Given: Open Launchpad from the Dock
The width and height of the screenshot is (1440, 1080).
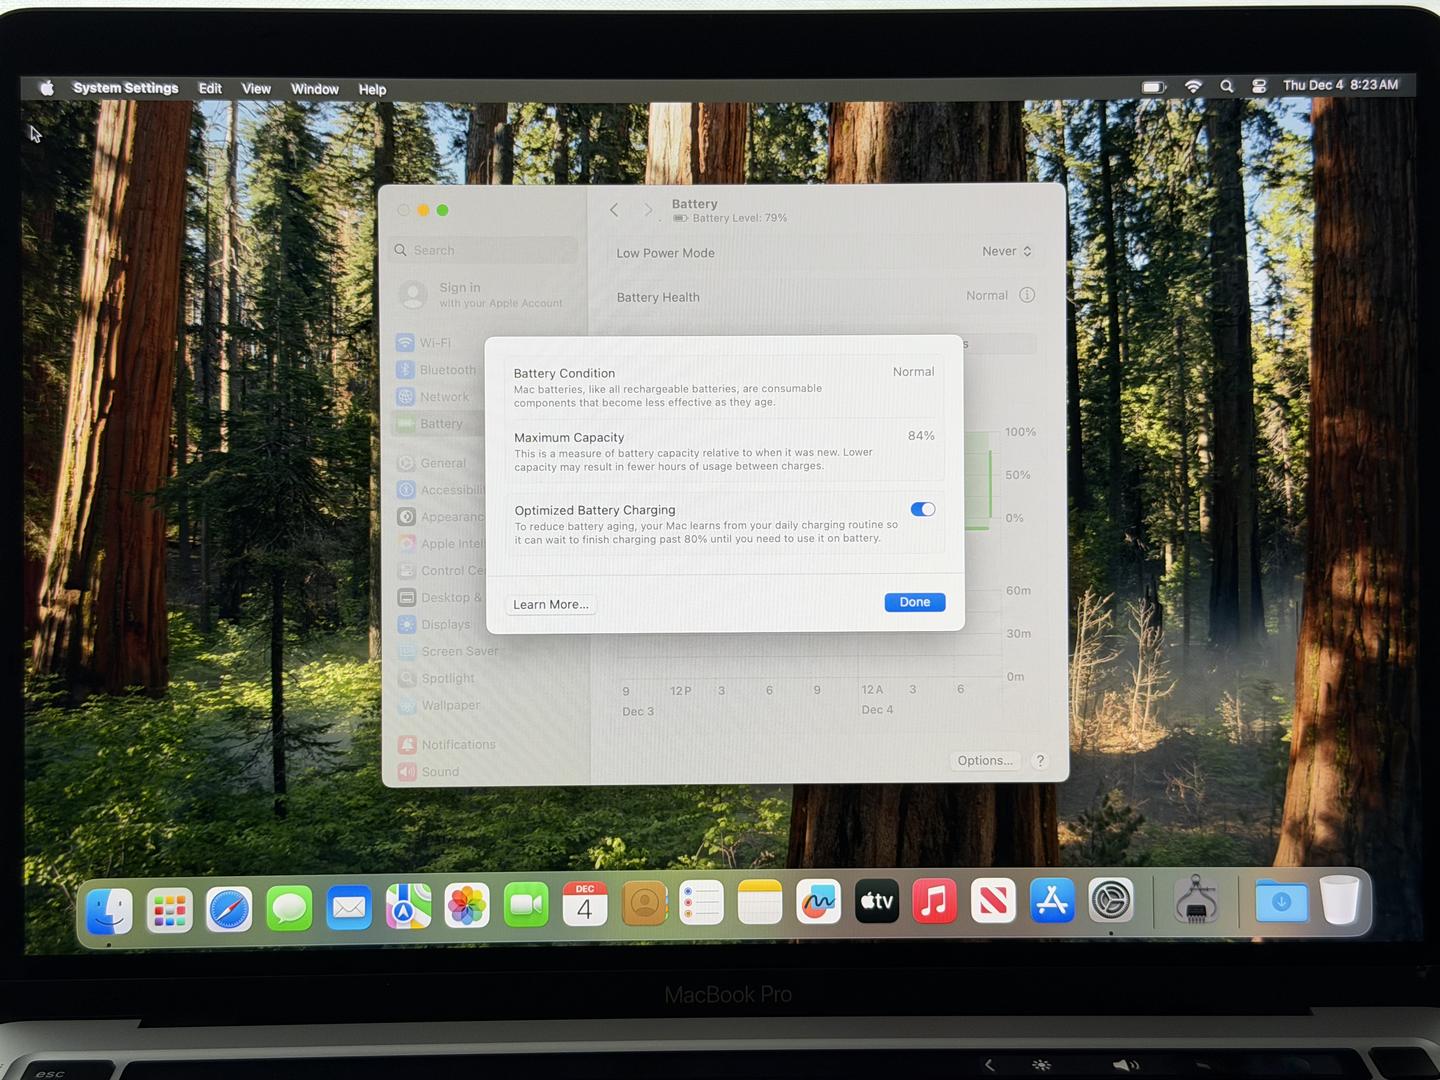Looking at the screenshot, I should click(x=169, y=909).
